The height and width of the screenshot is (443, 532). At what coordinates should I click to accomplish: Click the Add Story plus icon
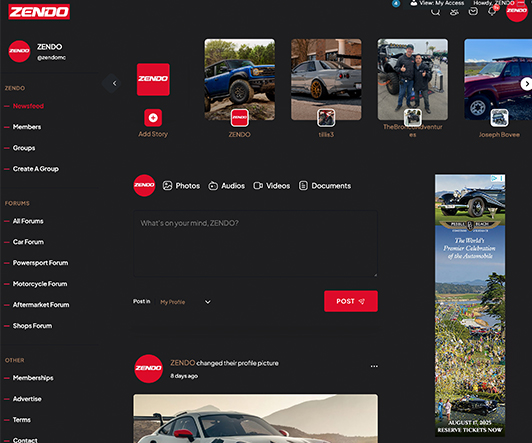(153, 118)
